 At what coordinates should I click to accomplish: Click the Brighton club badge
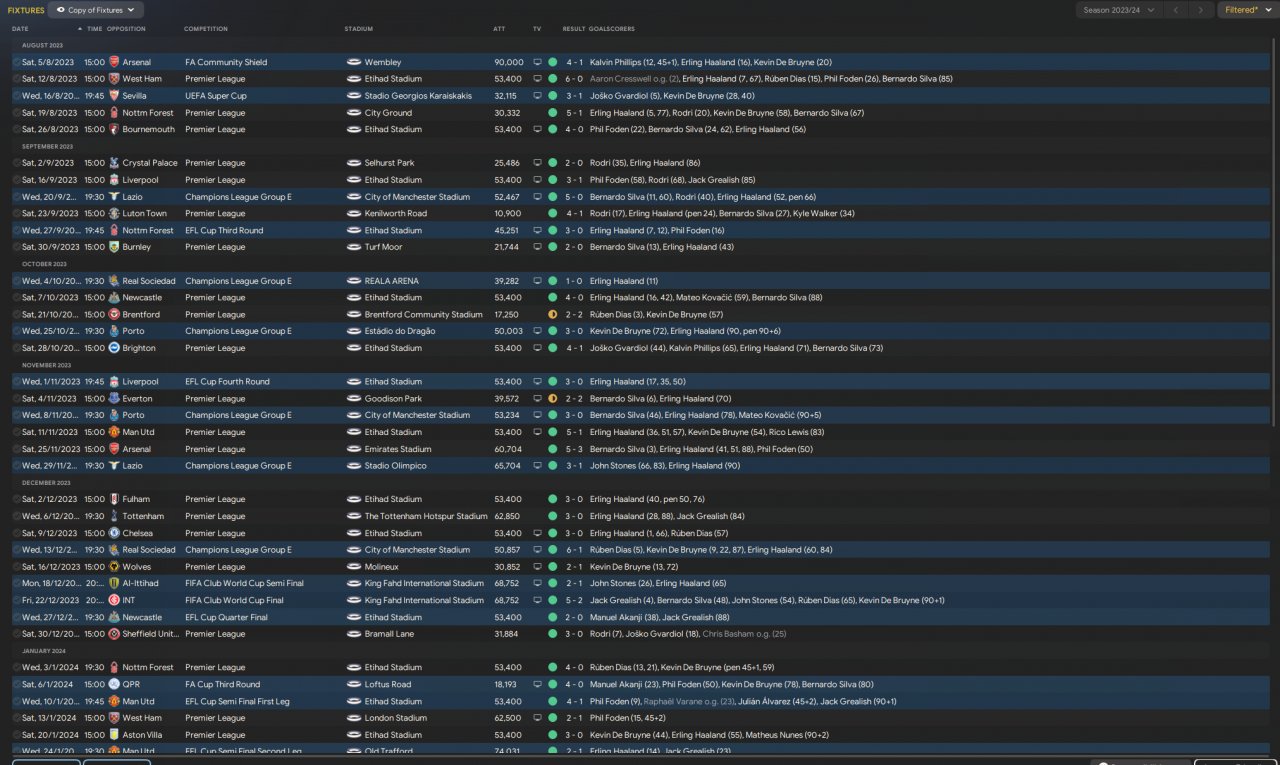(114, 348)
